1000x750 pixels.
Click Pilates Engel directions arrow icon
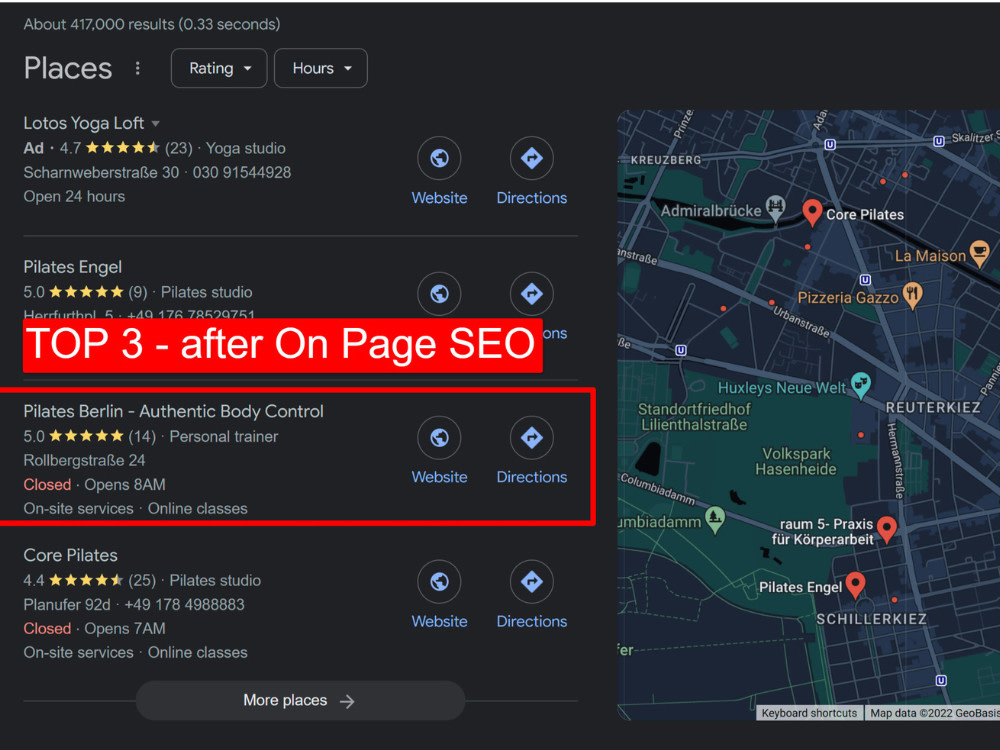(532, 294)
